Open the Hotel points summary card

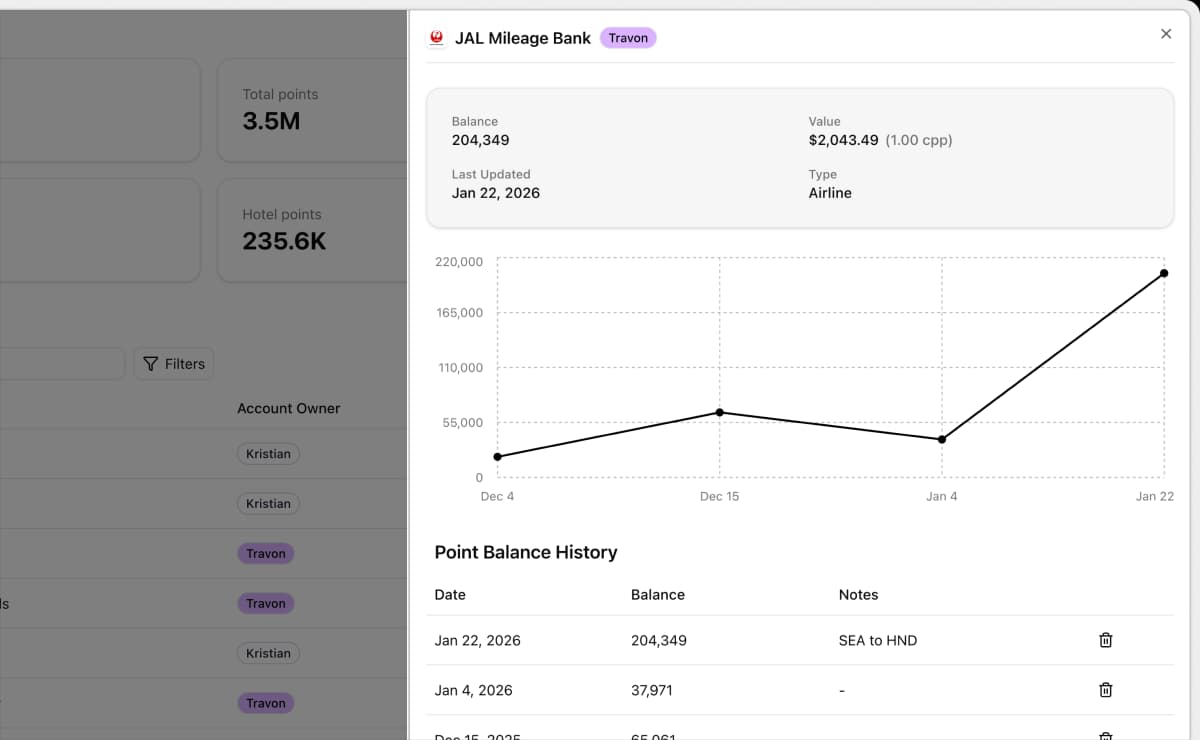tap(310, 230)
